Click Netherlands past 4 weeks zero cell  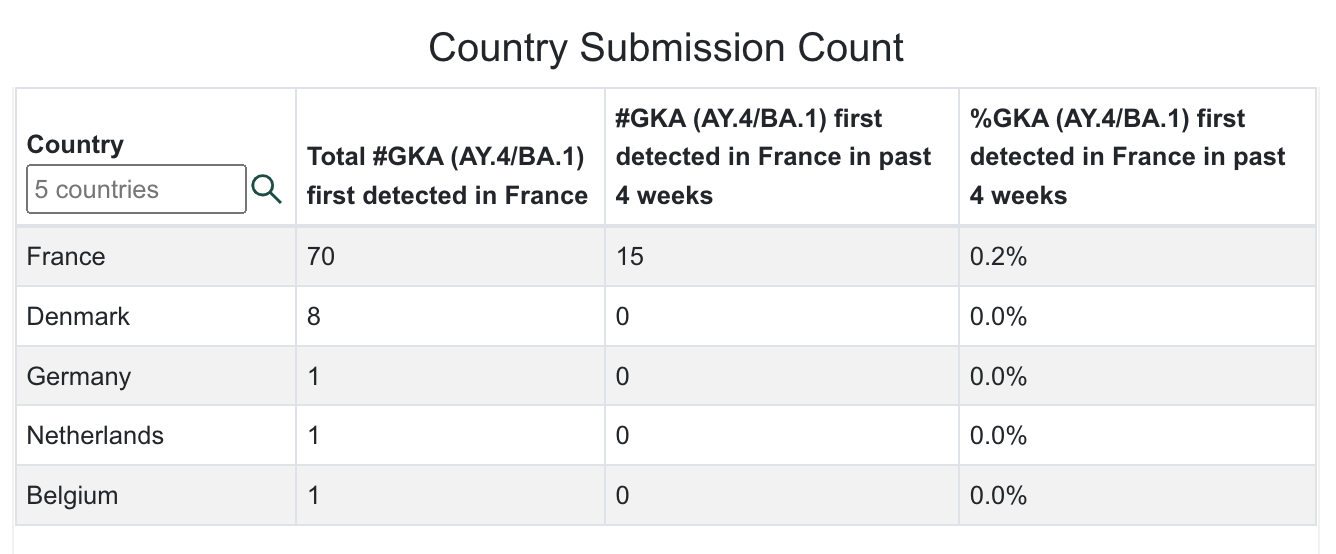[782, 436]
